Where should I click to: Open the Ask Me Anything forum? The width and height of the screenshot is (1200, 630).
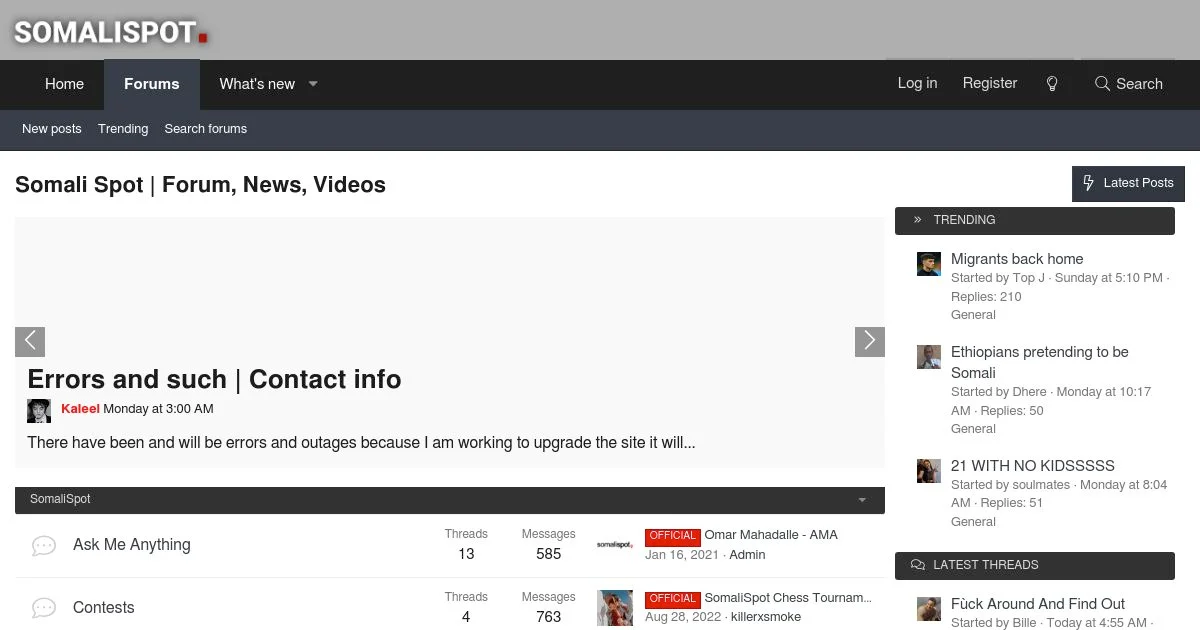click(131, 545)
